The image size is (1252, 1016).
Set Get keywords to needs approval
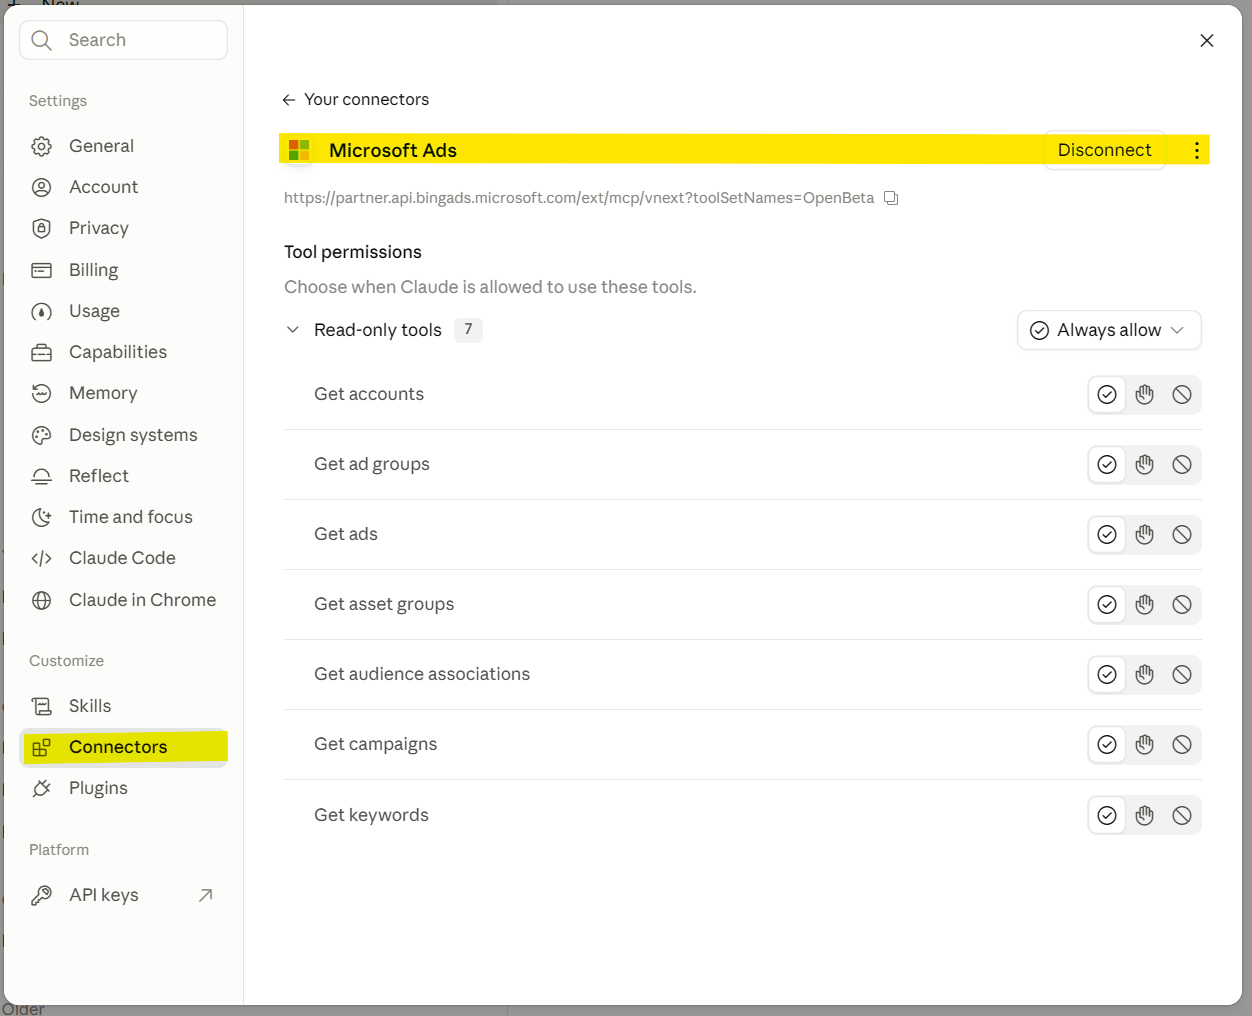point(1145,816)
